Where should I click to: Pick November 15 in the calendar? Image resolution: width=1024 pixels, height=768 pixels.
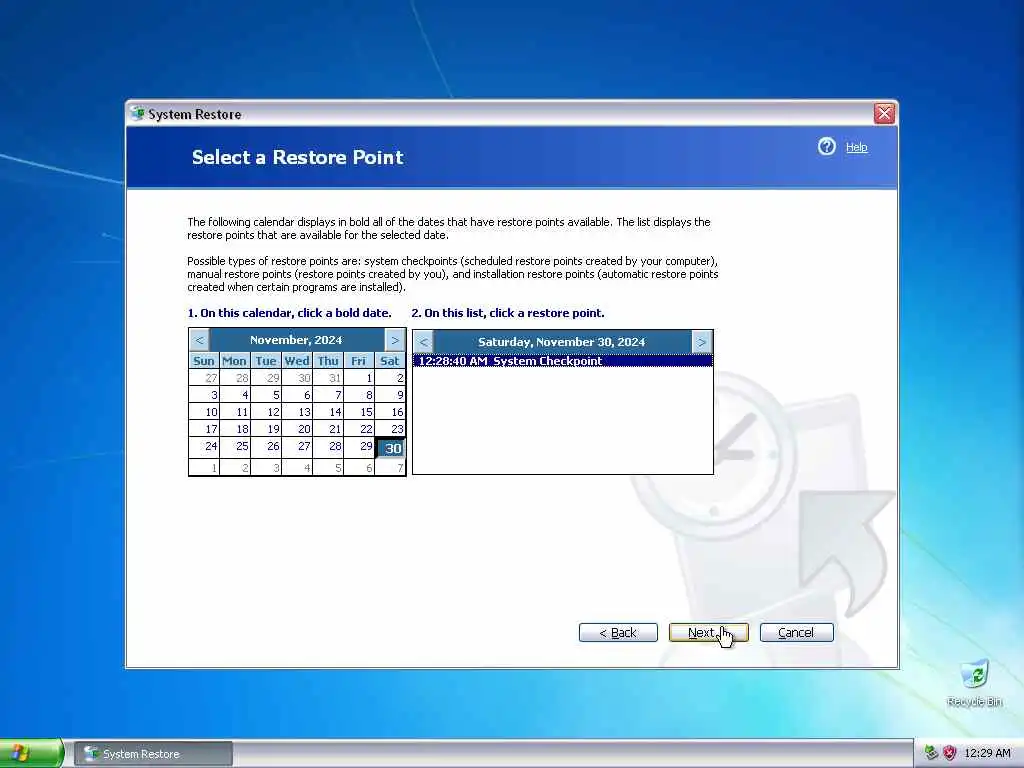[360, 411]
